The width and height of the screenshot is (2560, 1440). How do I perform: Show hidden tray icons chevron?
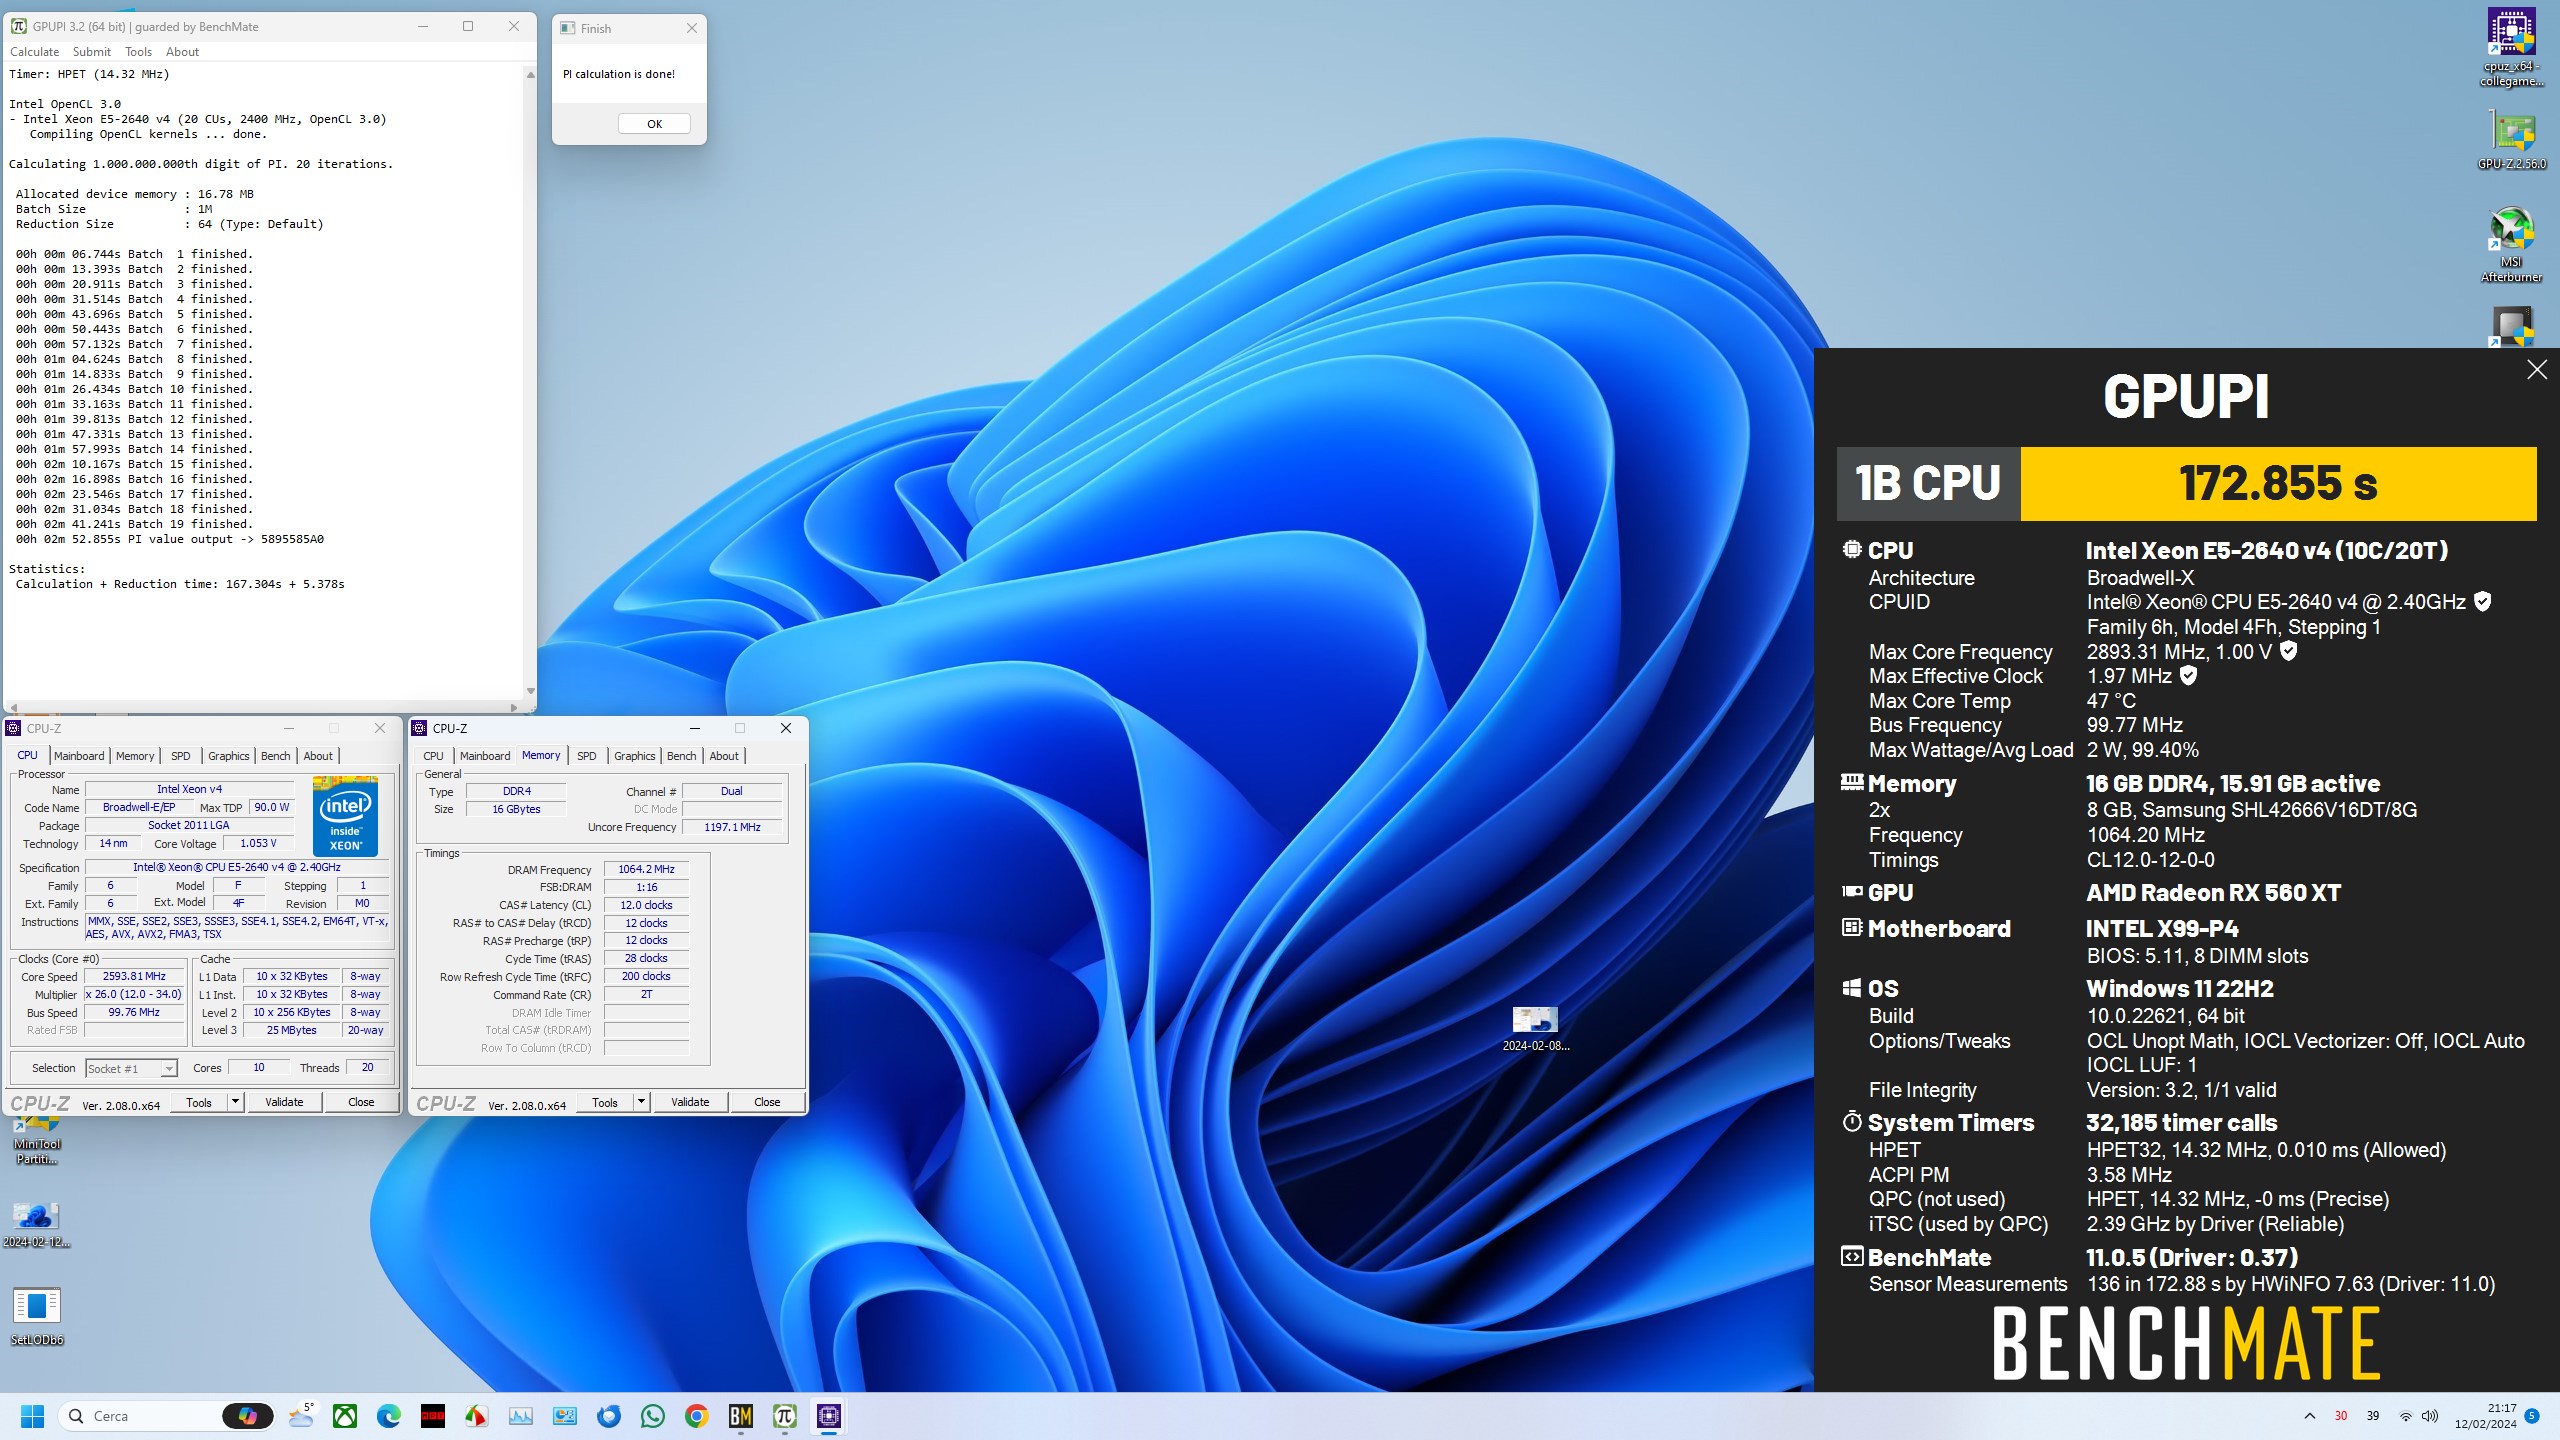tap(2310, 1416)
